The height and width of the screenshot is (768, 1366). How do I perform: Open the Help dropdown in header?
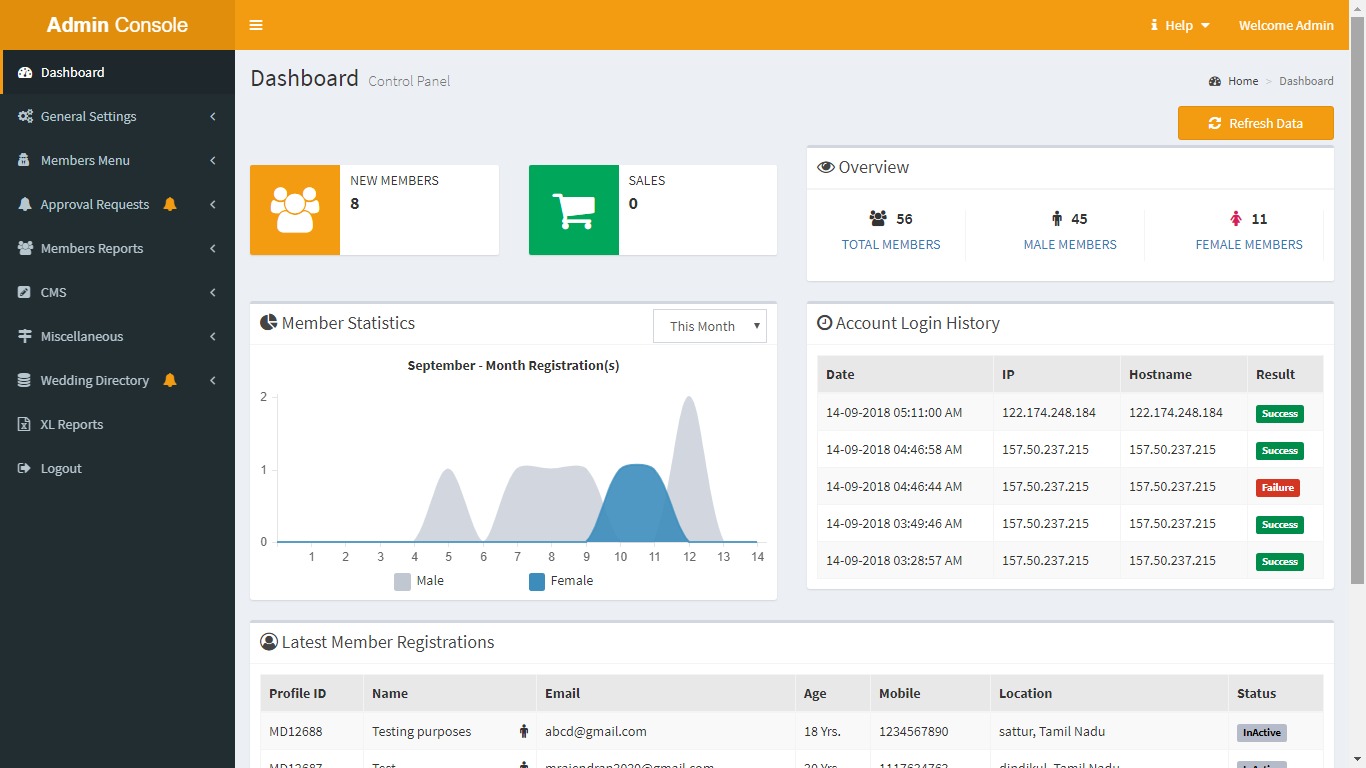[1180, 25]
